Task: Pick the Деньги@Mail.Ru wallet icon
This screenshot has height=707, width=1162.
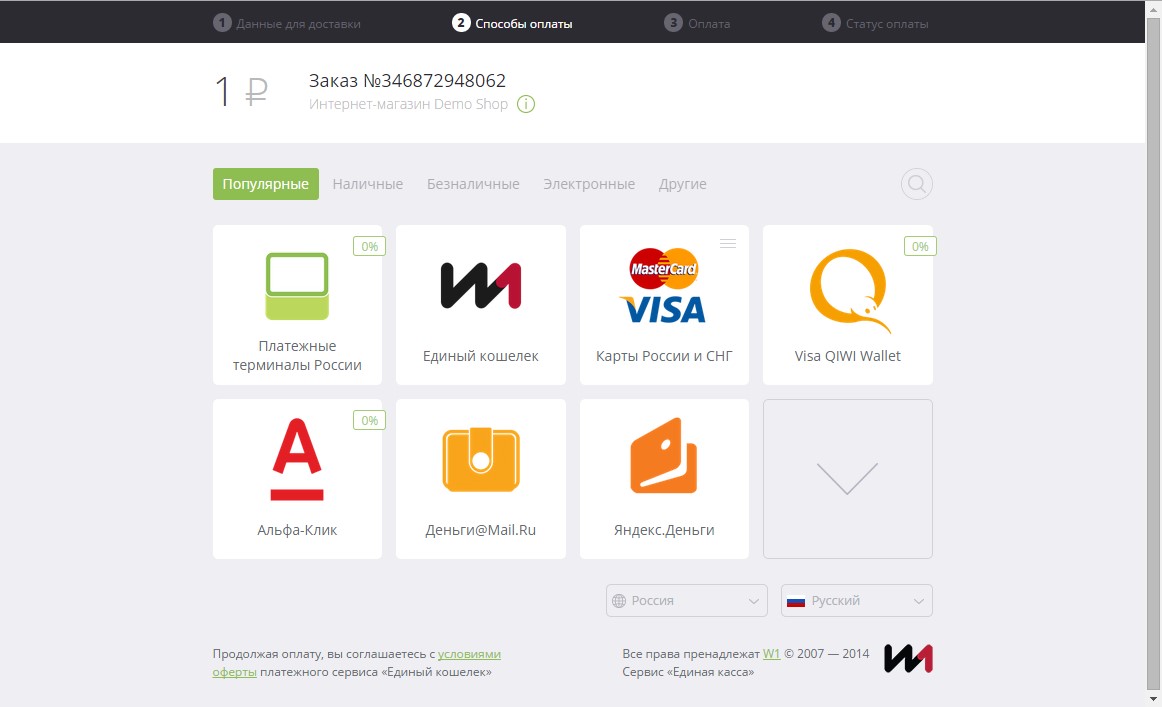Action: [x=481, y=459]
